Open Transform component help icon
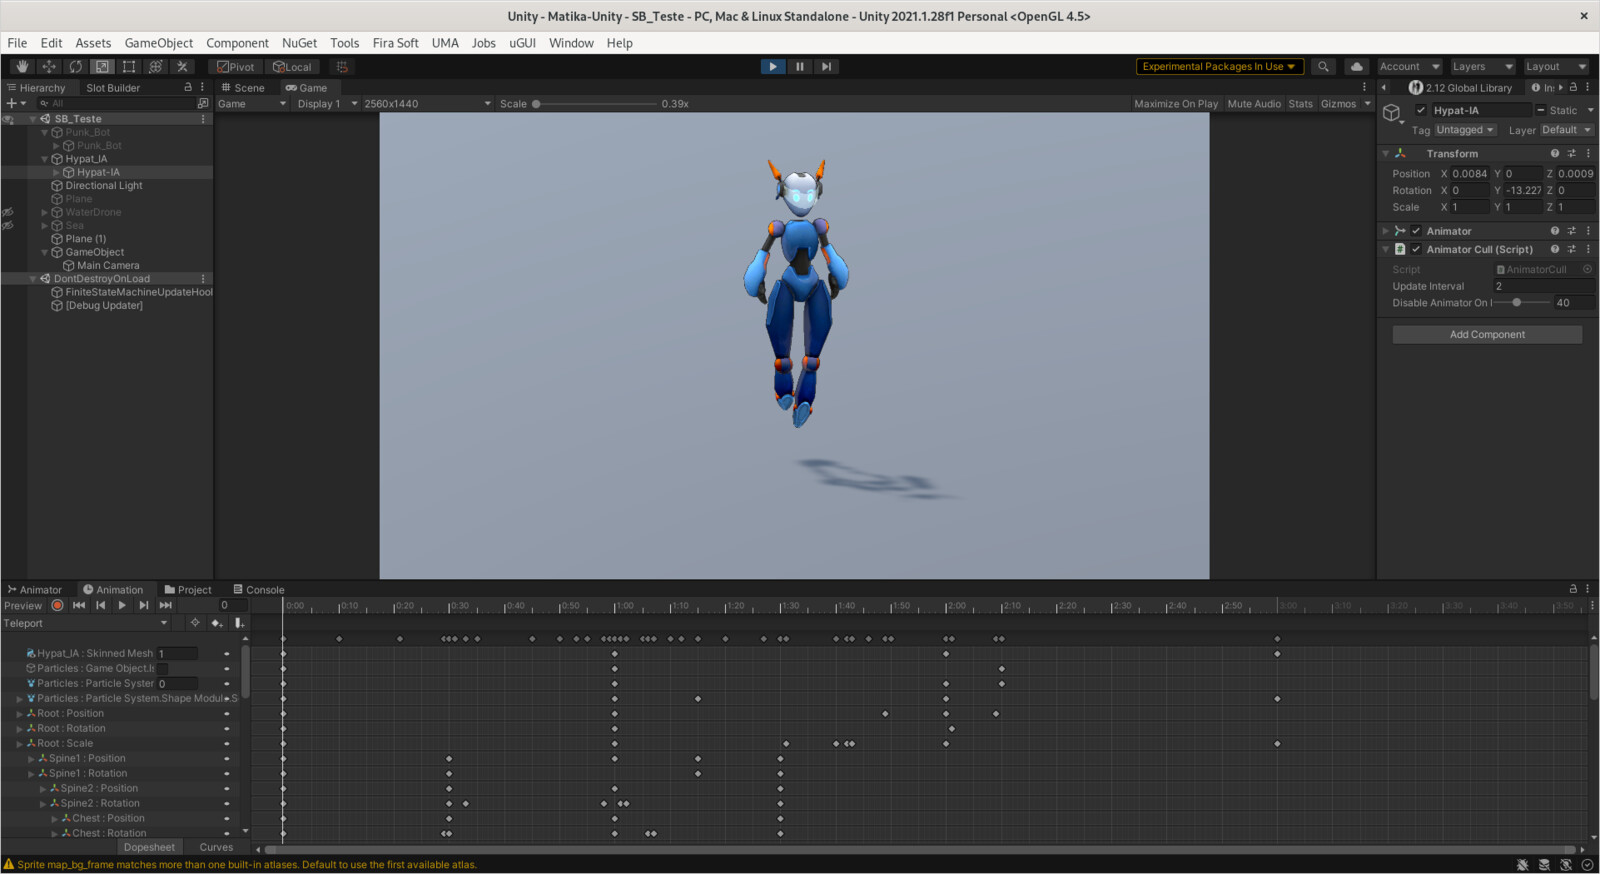The image size is (1600, 874). click(x=1555, y=154)
